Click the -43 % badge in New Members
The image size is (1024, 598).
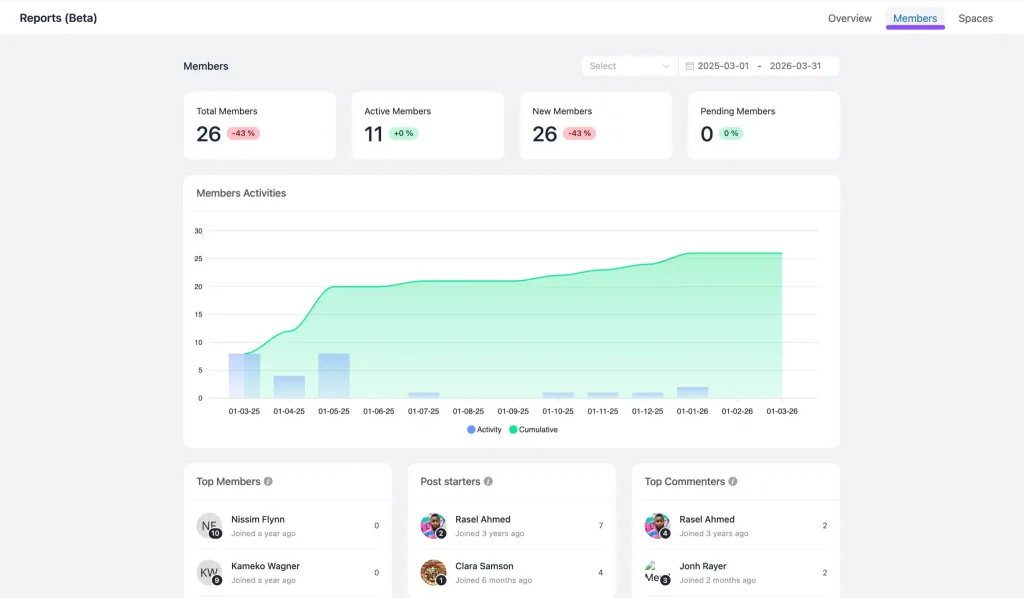coord(579,133)
